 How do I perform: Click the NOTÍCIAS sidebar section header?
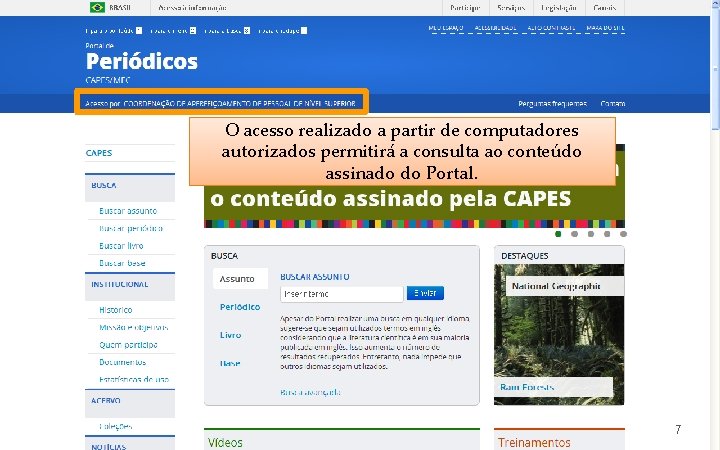pyautogui.click(x=130, y=444)
